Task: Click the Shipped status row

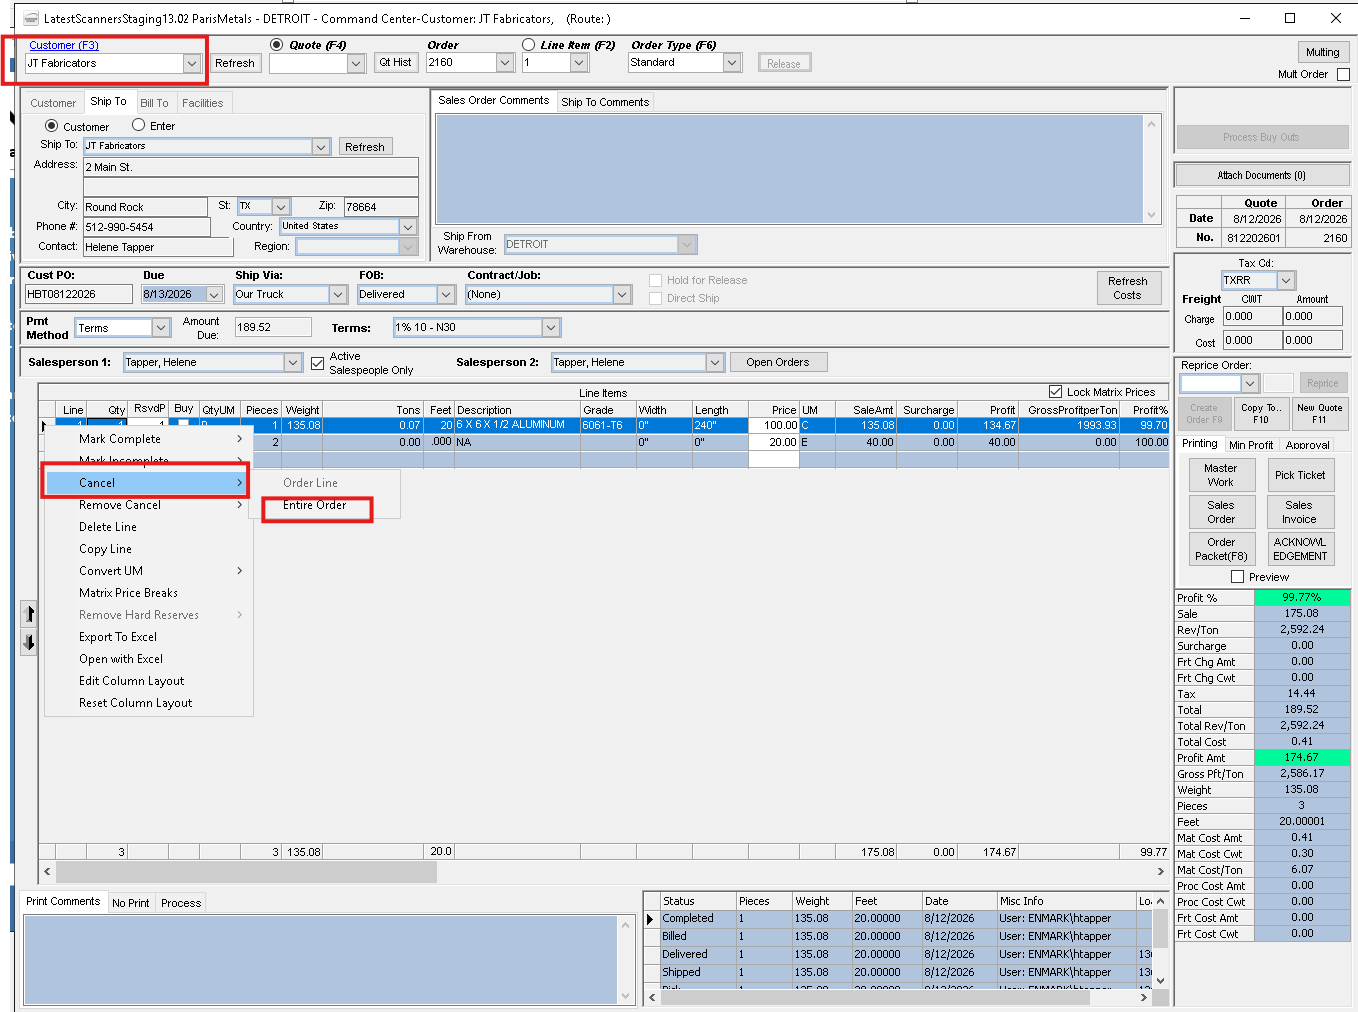Action: (900, 972)
